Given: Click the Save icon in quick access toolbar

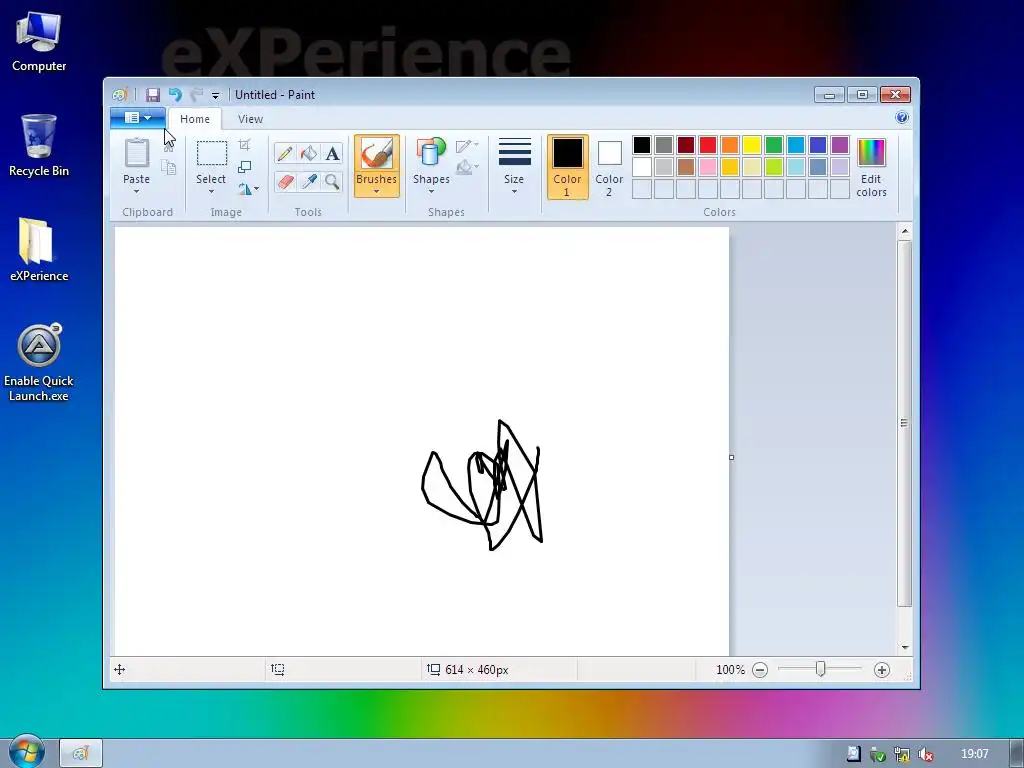Looking at the screenshot, I should click(x=152, y=95).
